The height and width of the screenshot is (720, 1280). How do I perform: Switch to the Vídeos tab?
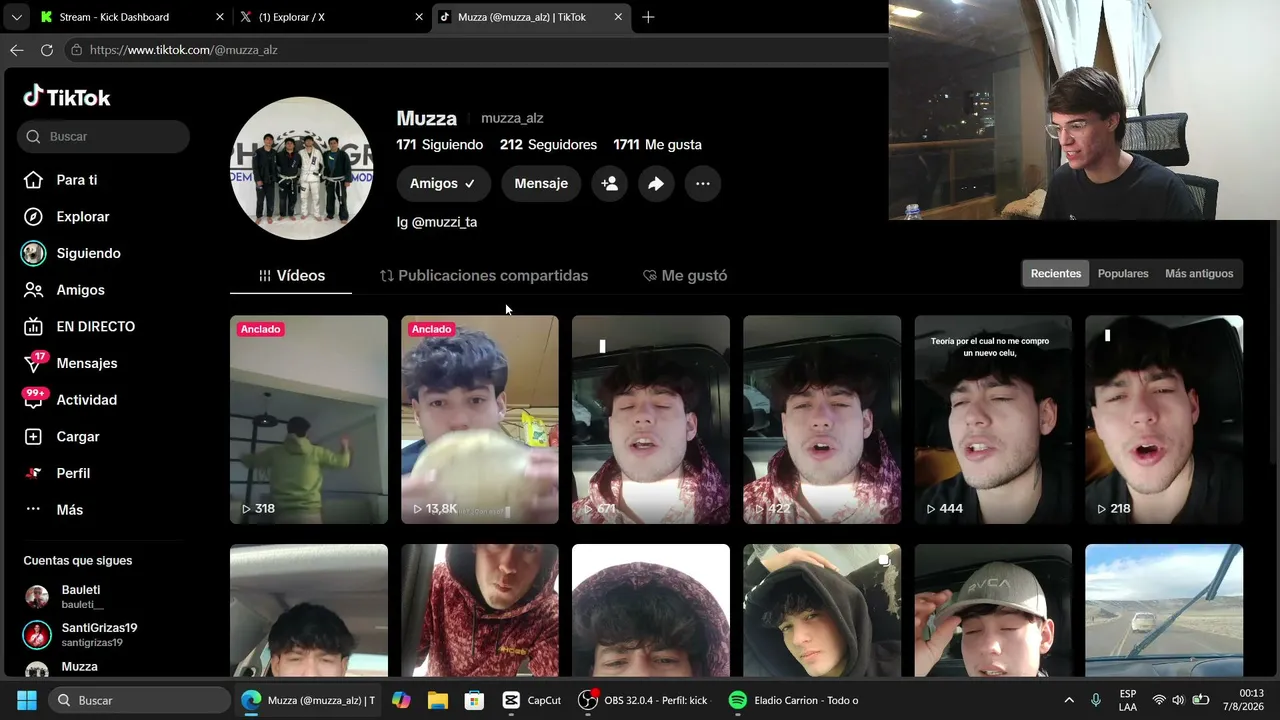[x=291, y=276]
